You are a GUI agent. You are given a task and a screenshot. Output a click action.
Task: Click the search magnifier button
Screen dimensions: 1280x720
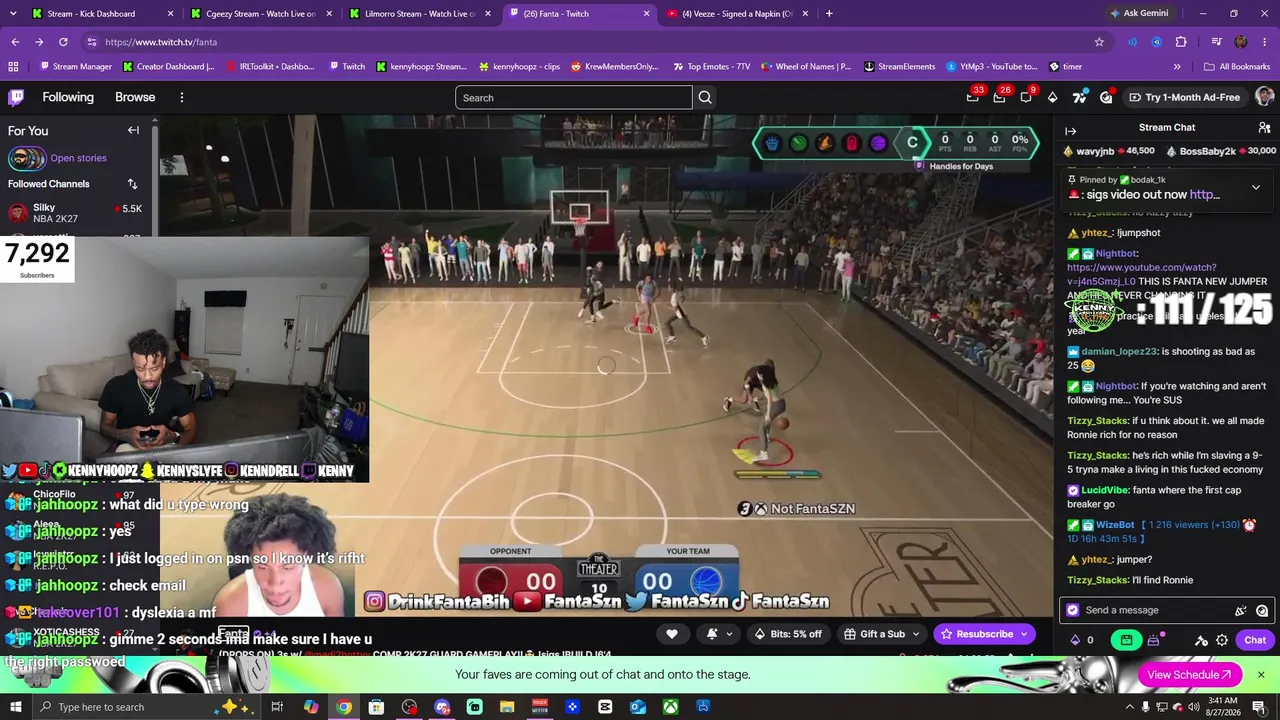tap(705, 97)
